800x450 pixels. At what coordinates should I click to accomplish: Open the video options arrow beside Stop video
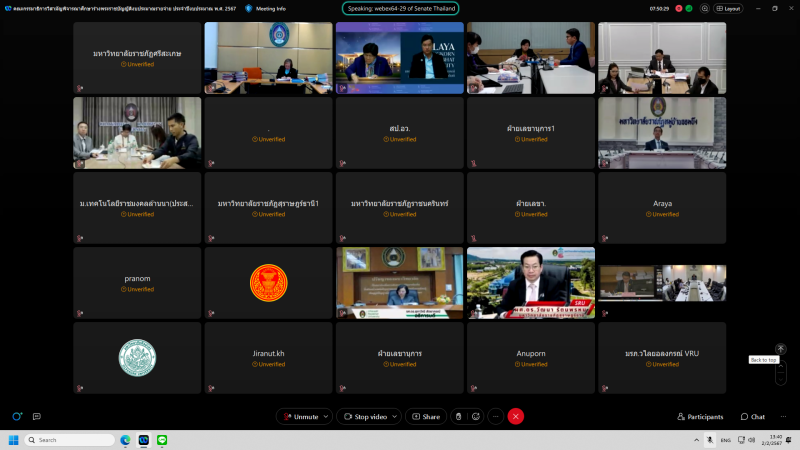pyautogui.click(x=395, y=416)
